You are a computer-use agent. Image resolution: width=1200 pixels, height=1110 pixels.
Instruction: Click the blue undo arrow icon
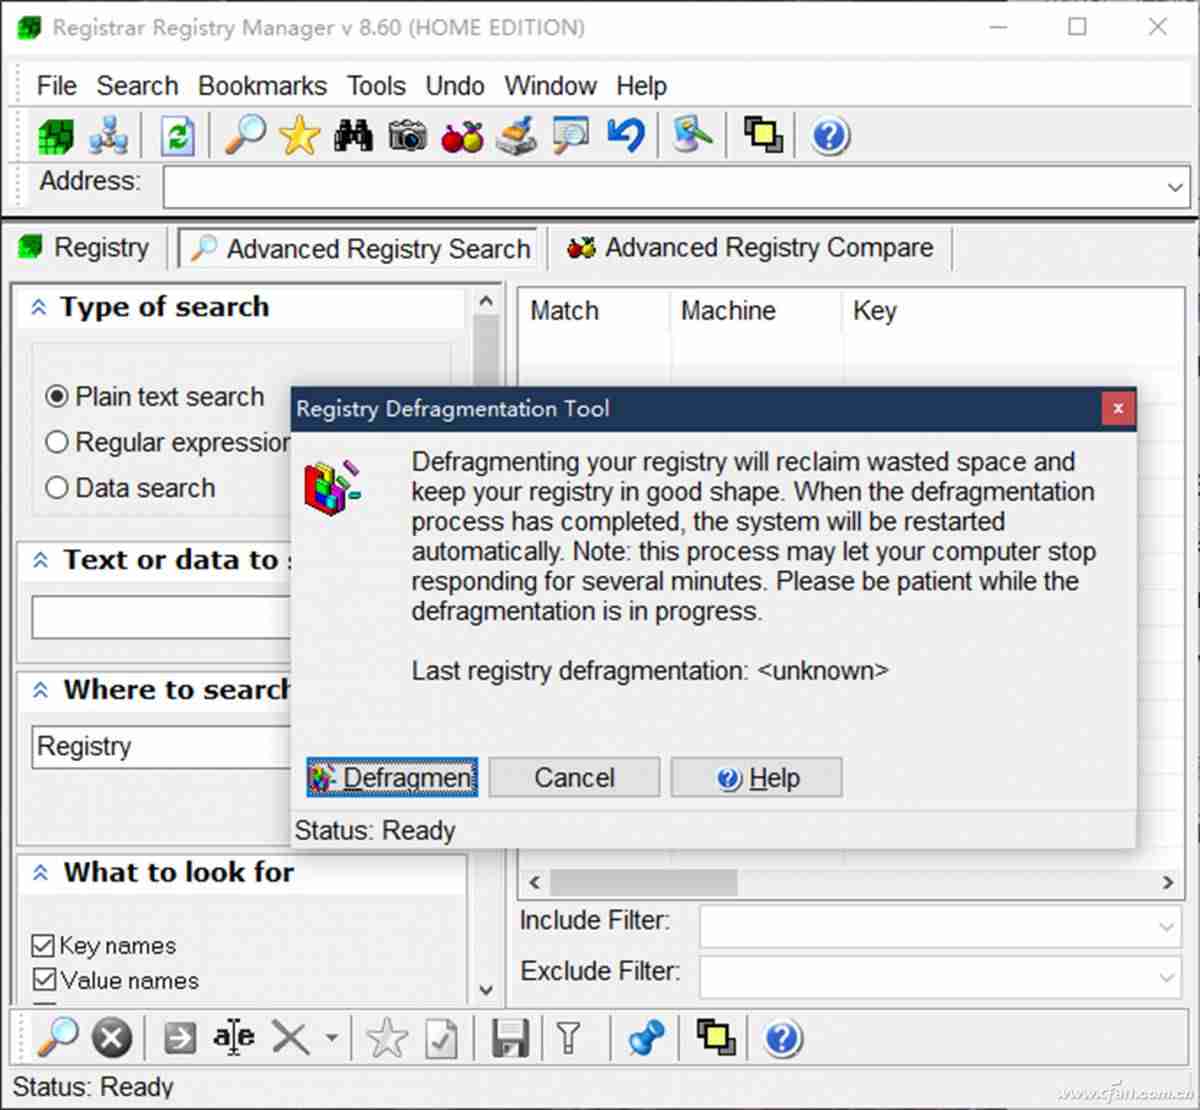point(626,135)
